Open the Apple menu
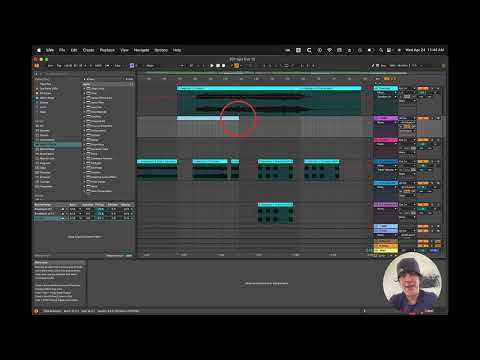 pos(39,50)
